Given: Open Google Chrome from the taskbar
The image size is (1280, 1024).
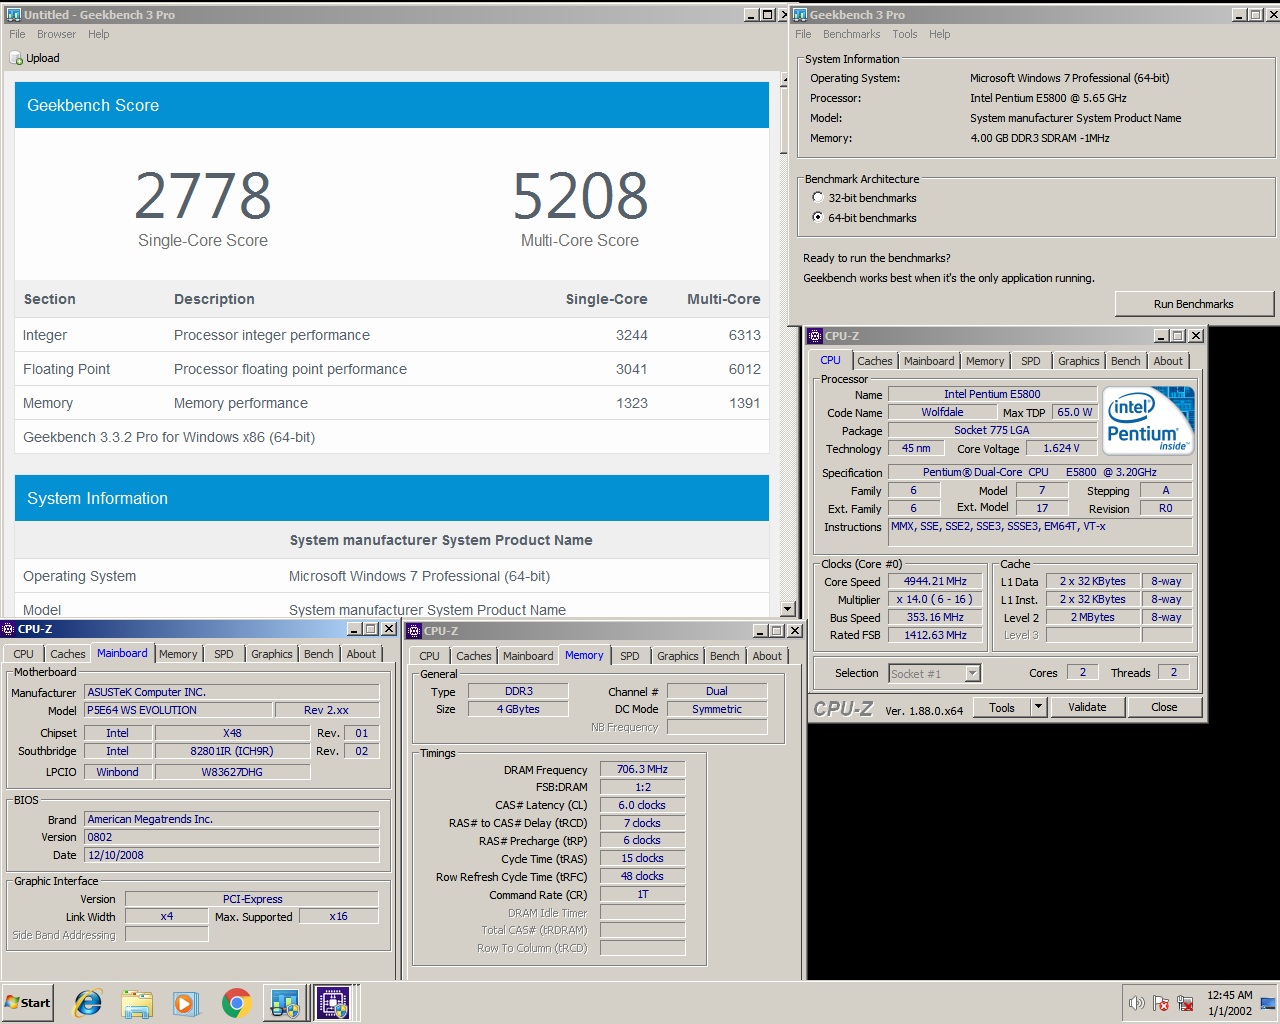Looking at the screenshot, I should coord(236,1002).
